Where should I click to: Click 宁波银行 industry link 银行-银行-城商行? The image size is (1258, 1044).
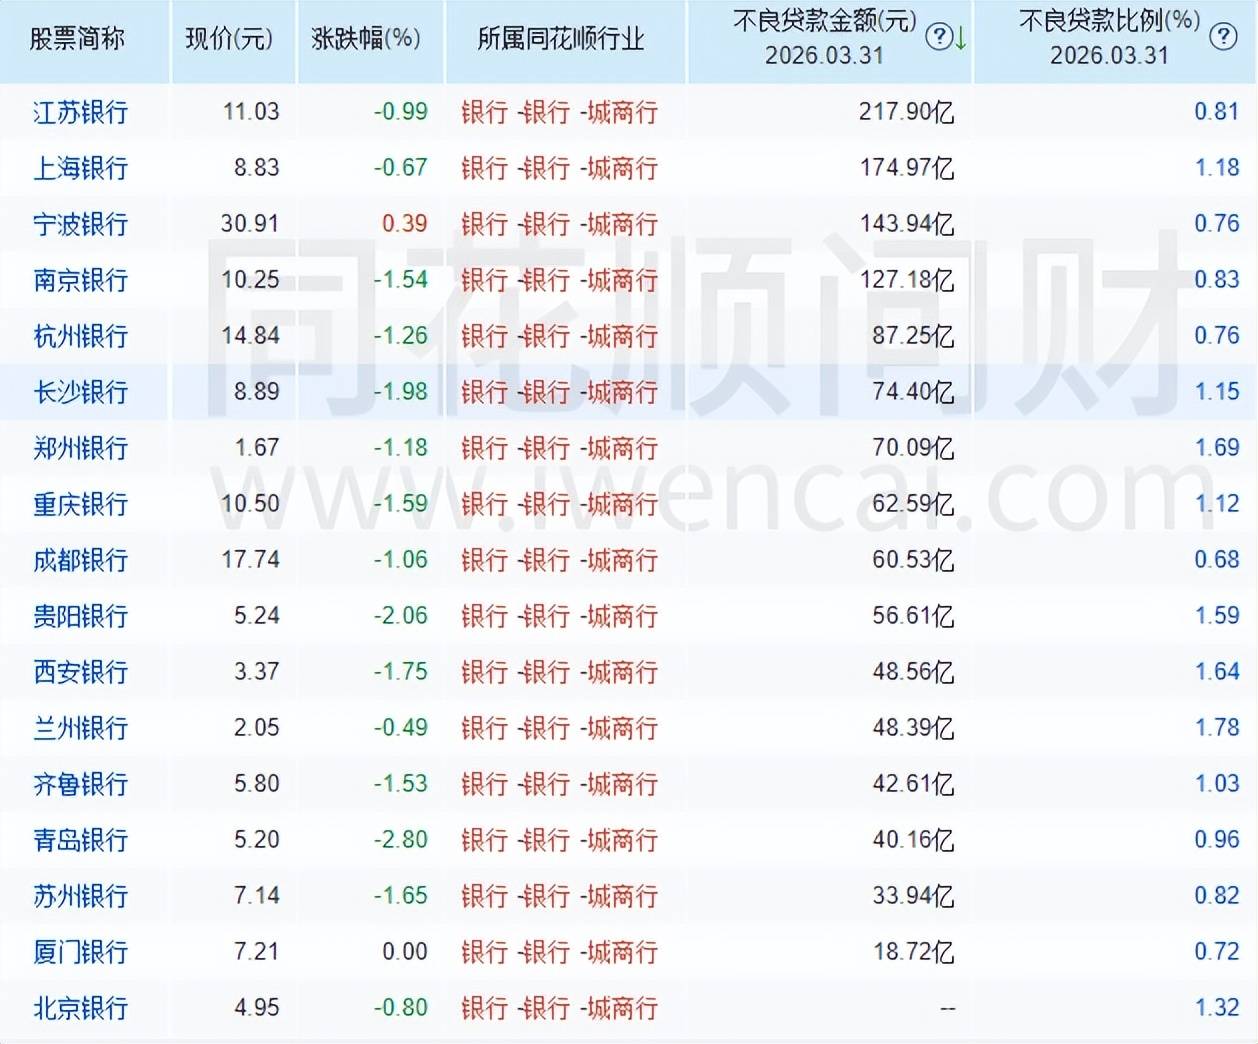coord(560,224)
